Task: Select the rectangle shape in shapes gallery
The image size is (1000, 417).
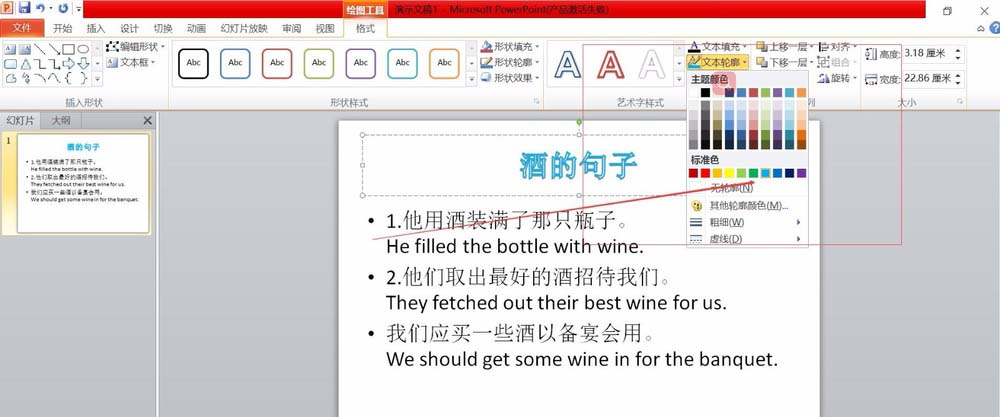Action: [68, 49]
